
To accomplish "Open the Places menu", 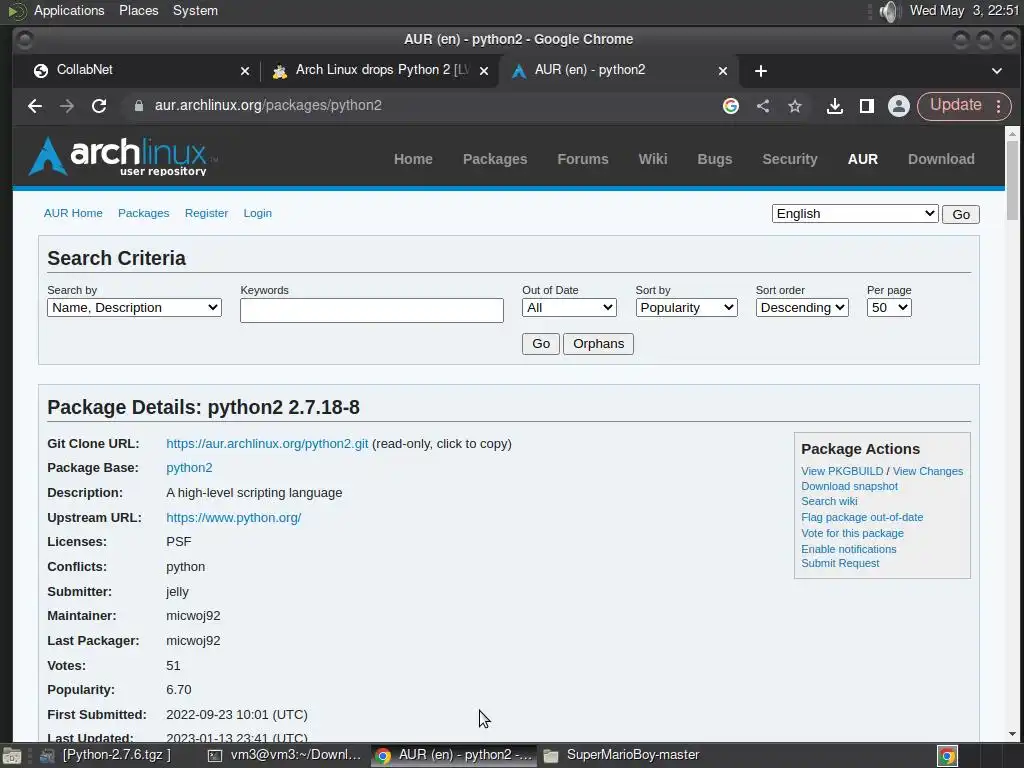I will point(138,10).
